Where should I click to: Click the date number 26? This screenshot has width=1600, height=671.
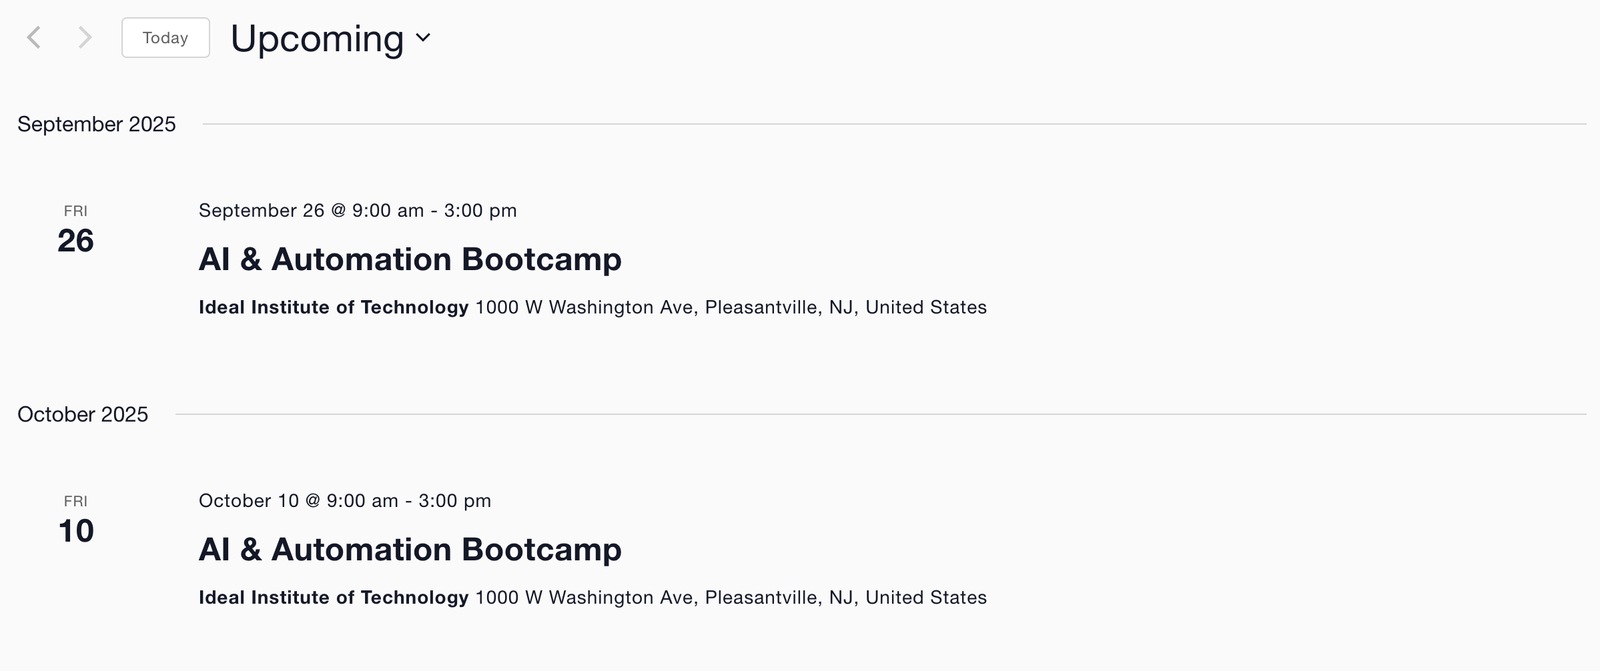[75, 241]
